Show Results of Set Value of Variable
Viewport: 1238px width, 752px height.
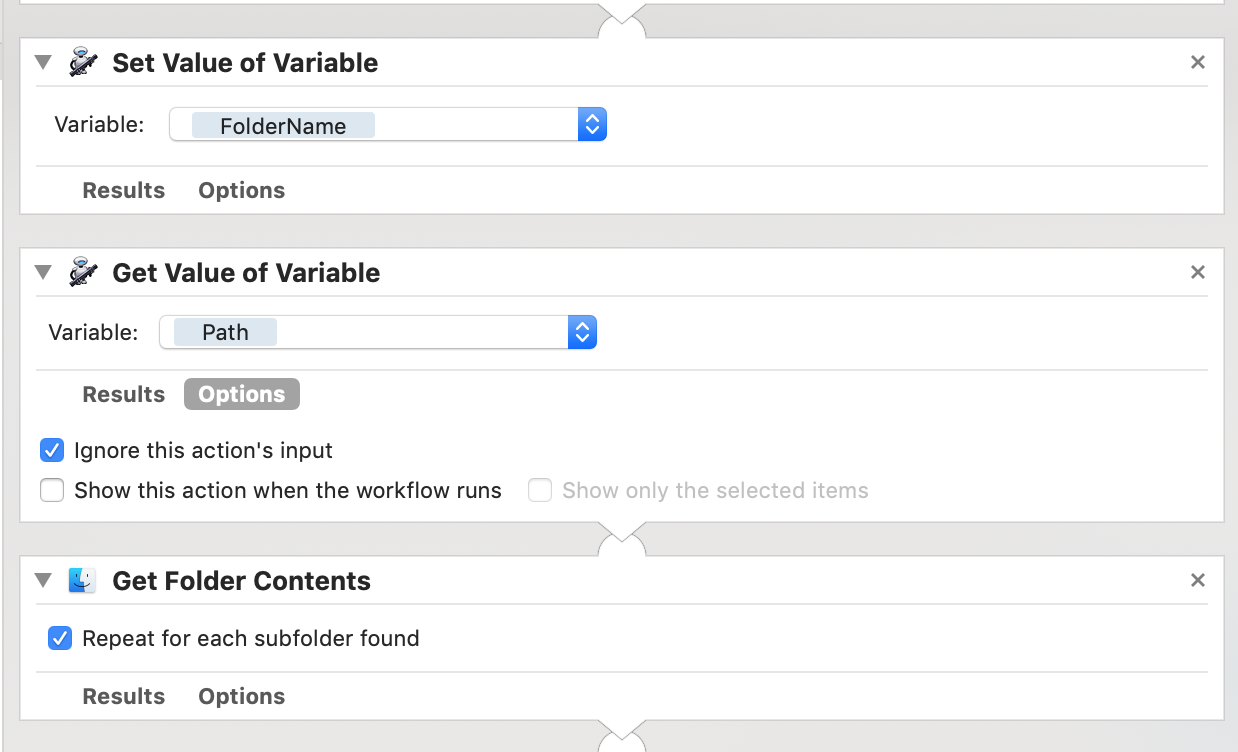(124, 190)
